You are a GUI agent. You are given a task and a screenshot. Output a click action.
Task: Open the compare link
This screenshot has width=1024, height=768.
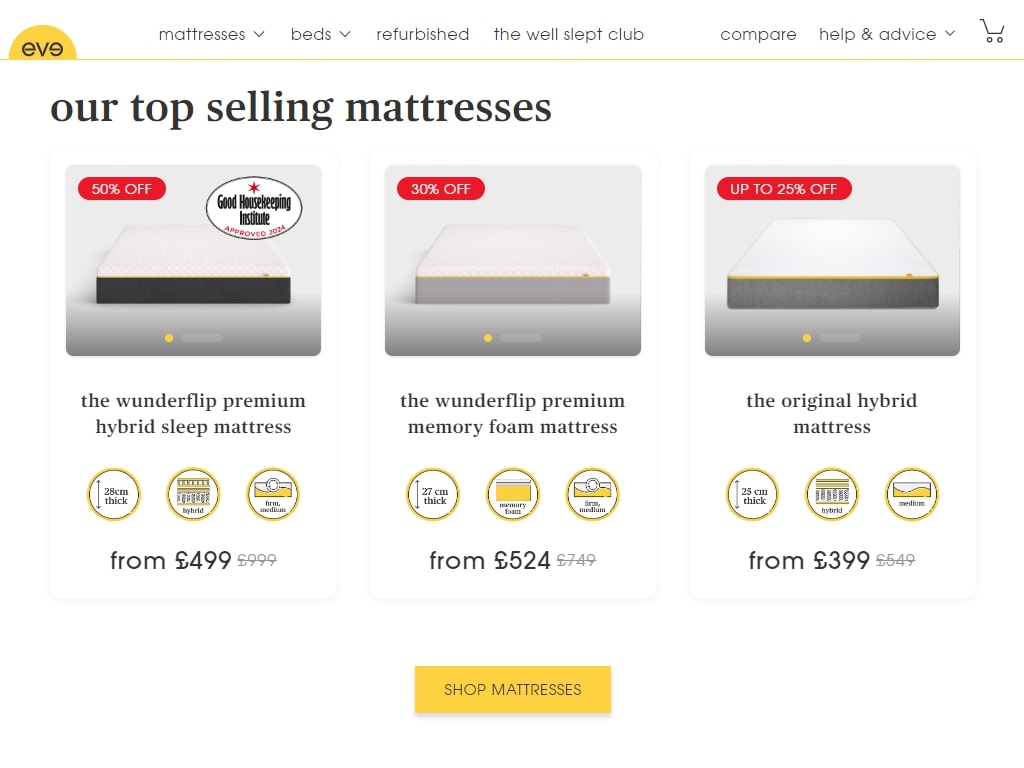(758, 34)
